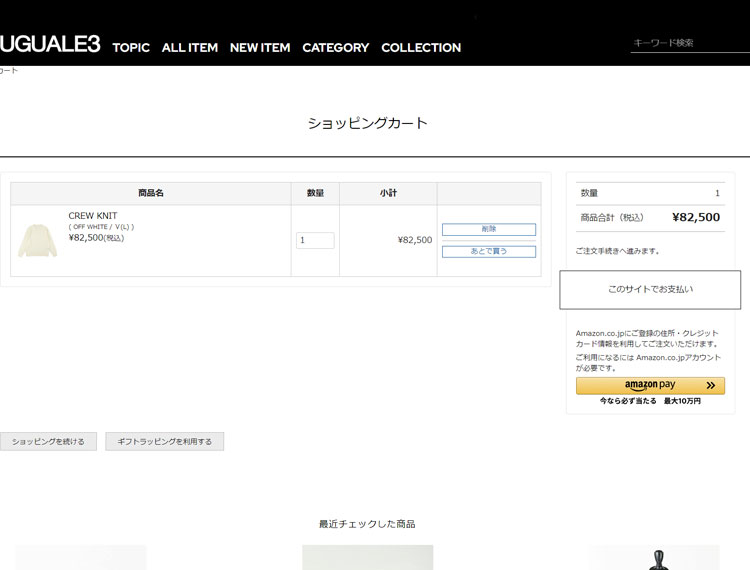Viewport: 750px width, 570px height.
Task: Open the COLLECTION menu
Action: pos(421,48)
